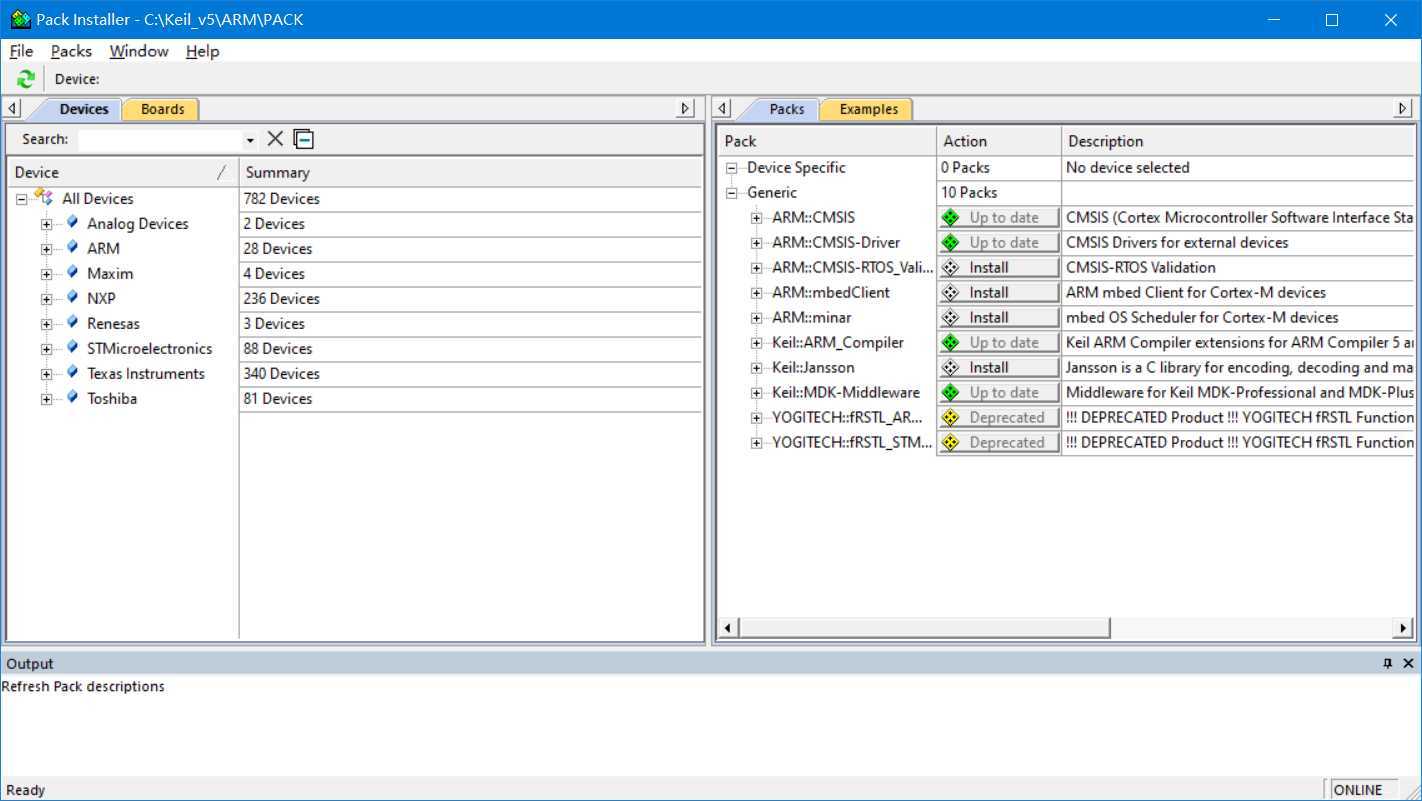Click the All Devices tree icon
The width and height of the screenshot is (1422, 801).
[44, 198]
